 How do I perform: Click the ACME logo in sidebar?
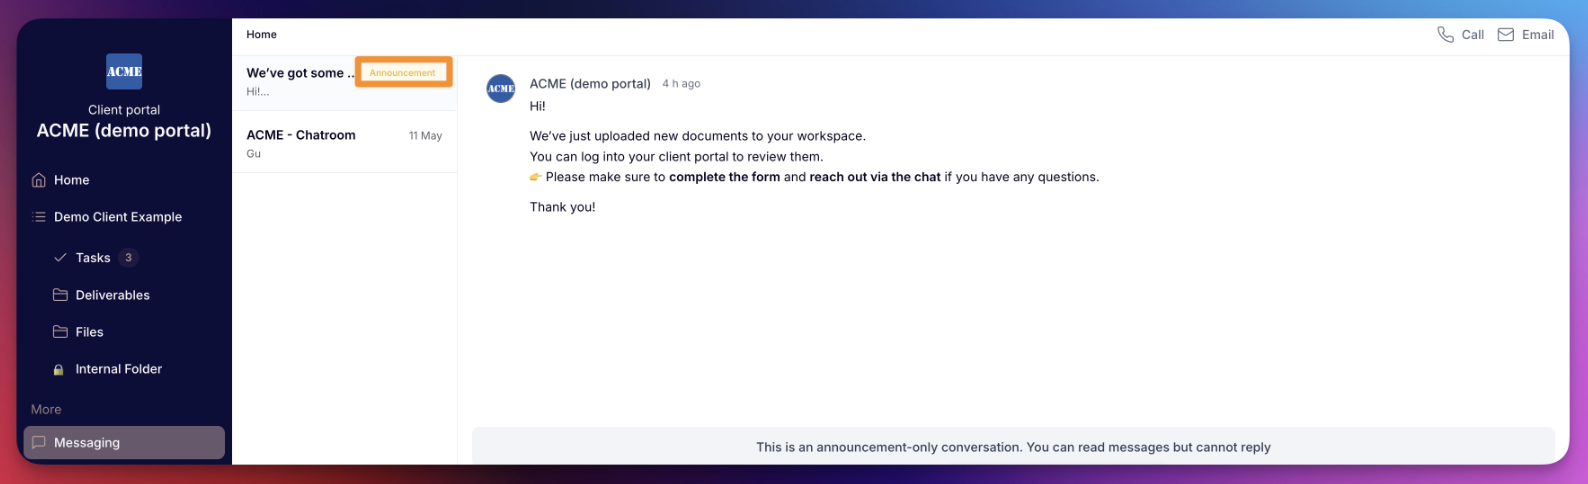click(124, 71)
